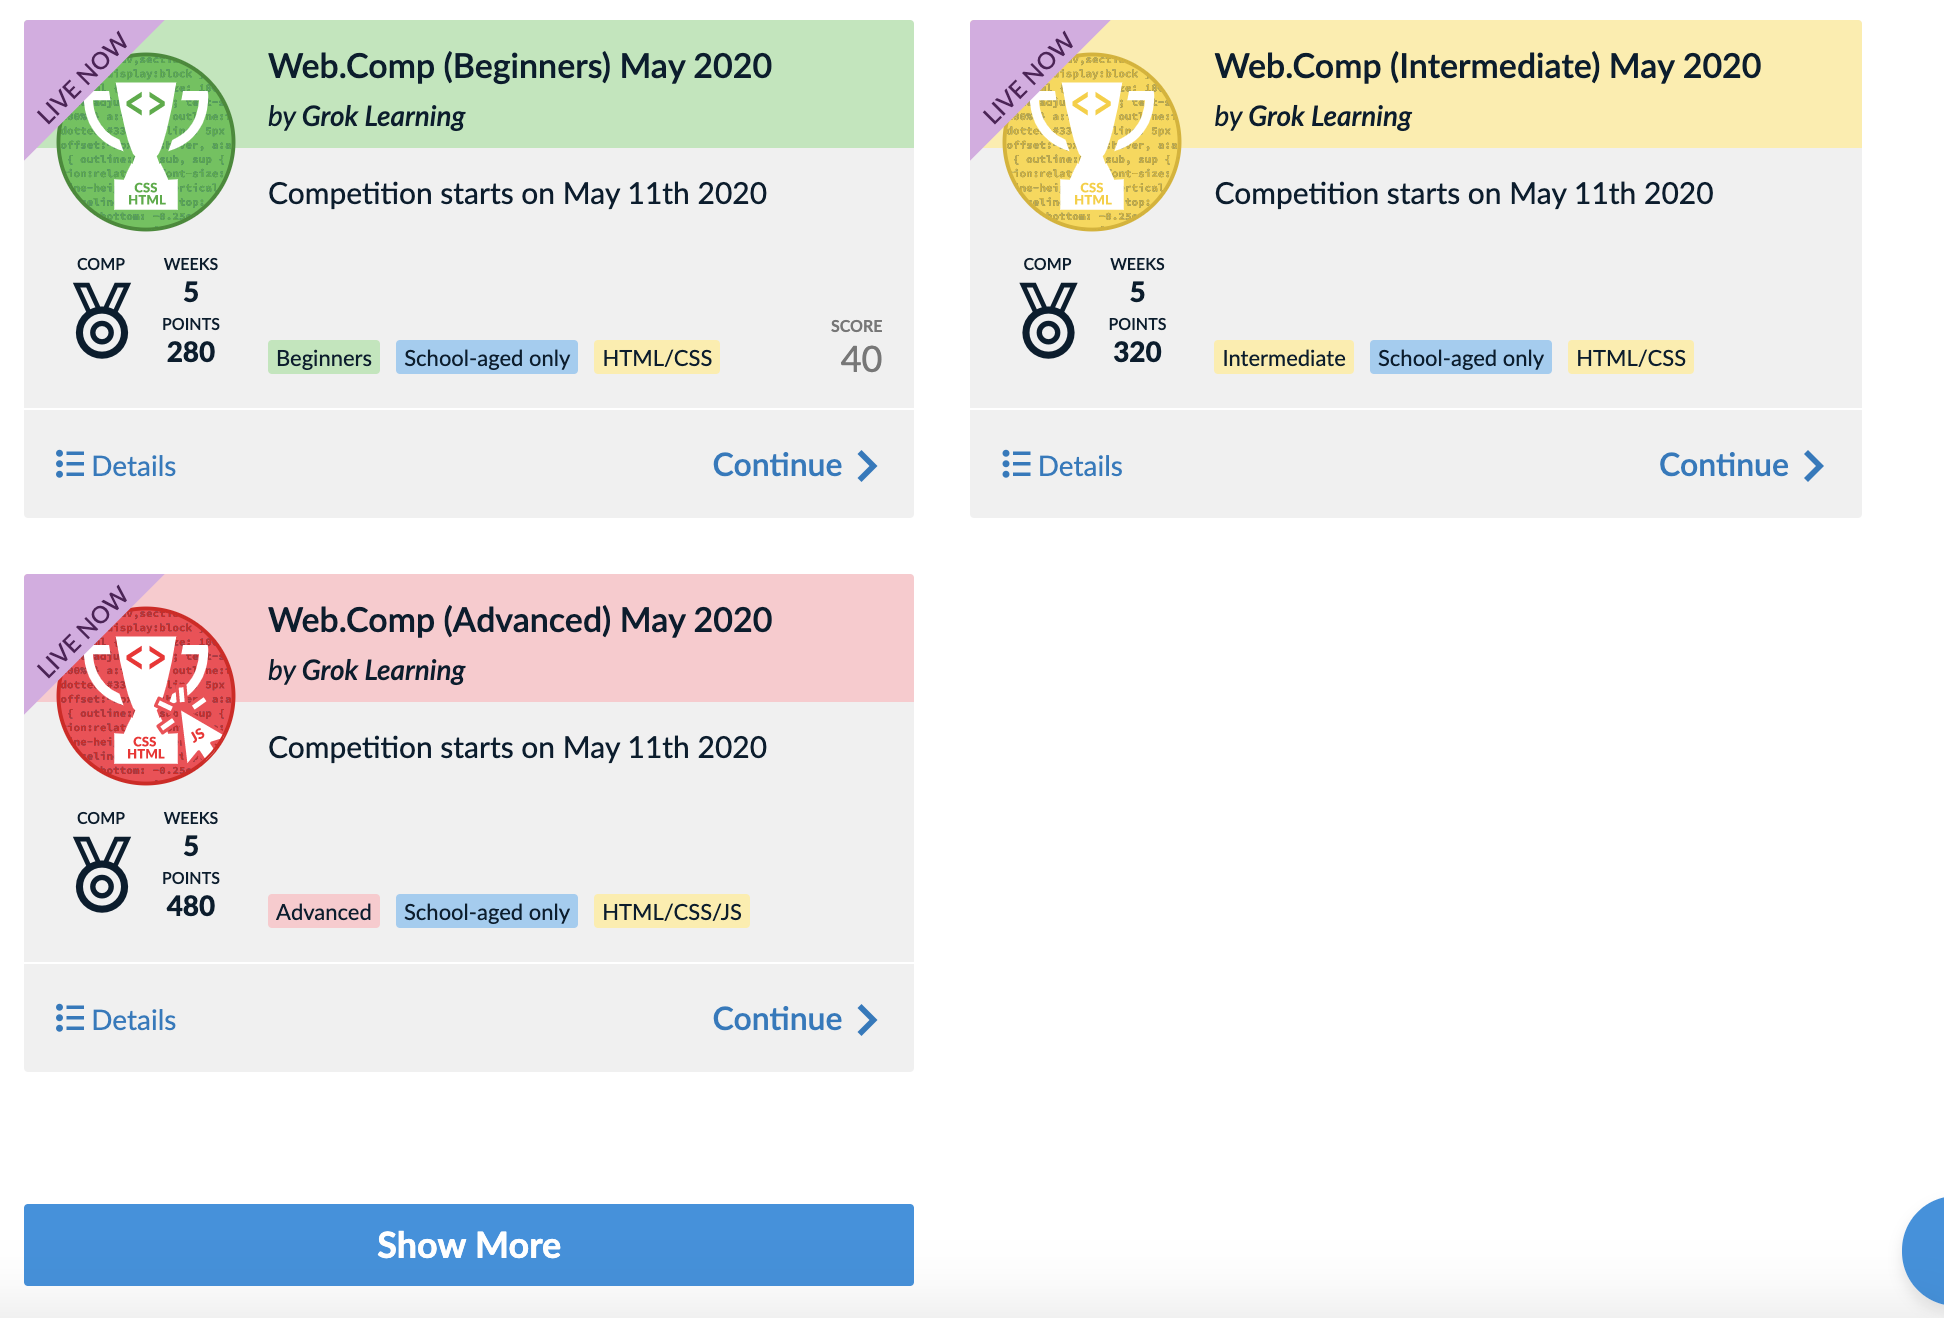Viewport: 1944px width, 1318px height.
Task: Click the medal icon on Beginners card
Action: point(102,320)
